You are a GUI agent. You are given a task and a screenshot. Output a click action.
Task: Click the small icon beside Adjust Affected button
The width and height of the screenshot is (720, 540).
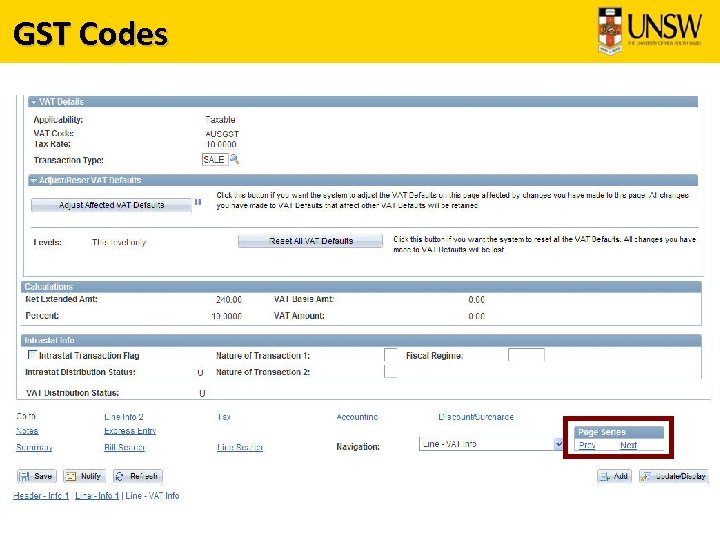[198, 202]
